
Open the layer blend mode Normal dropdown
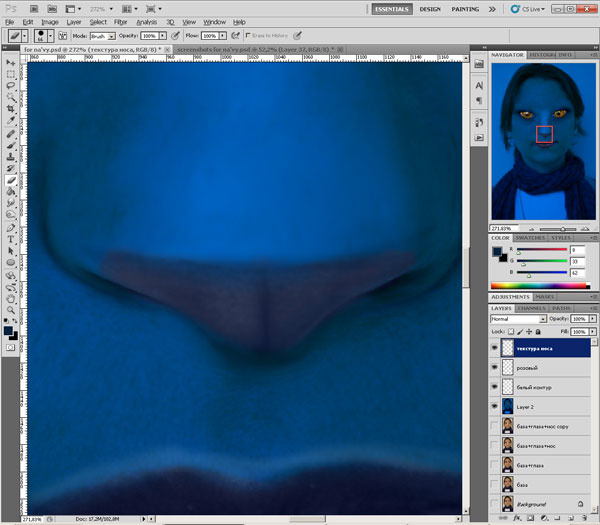514,318
